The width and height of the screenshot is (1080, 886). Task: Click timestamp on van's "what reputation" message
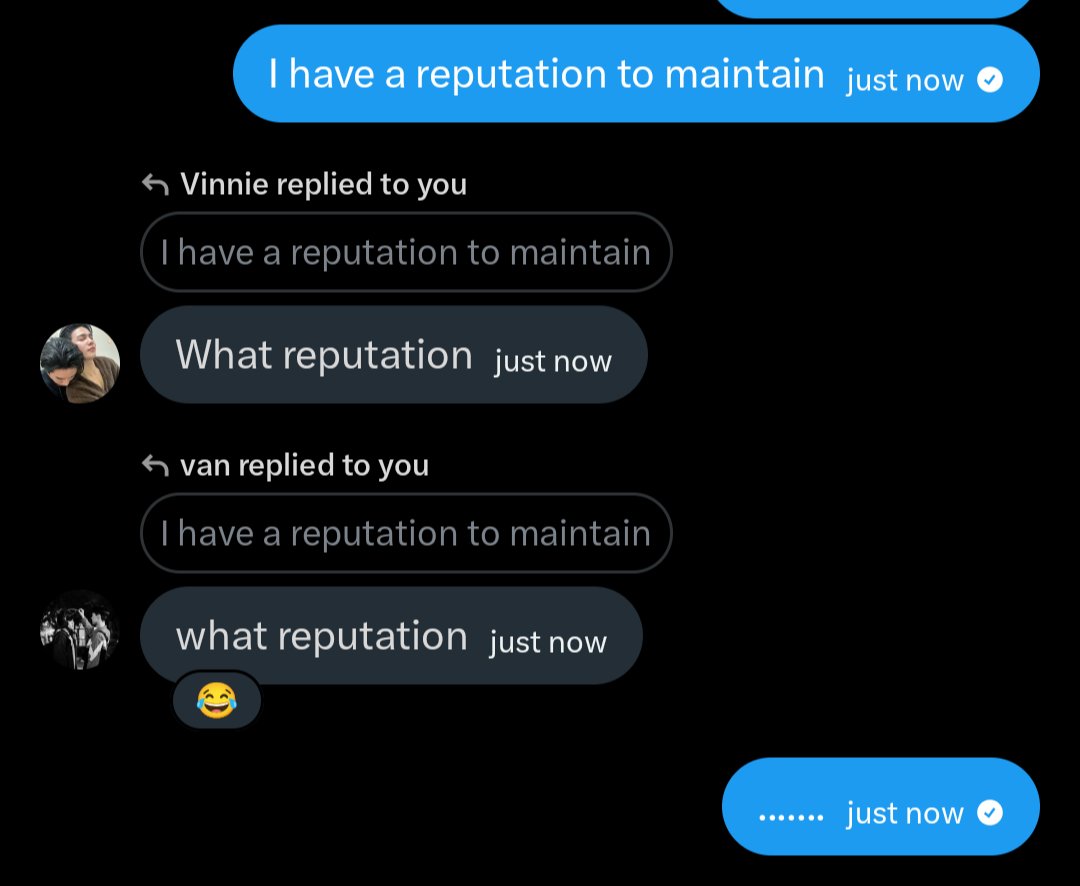tap(548, 642)
